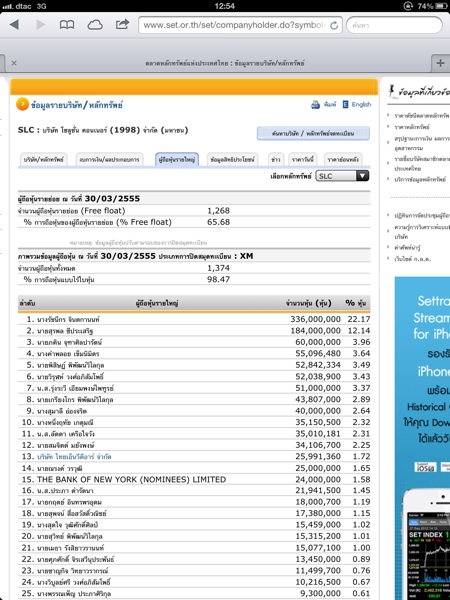Click the orange arrow heading icon
This screenshot has width=450, height=600.
click(x=23, y=104)
